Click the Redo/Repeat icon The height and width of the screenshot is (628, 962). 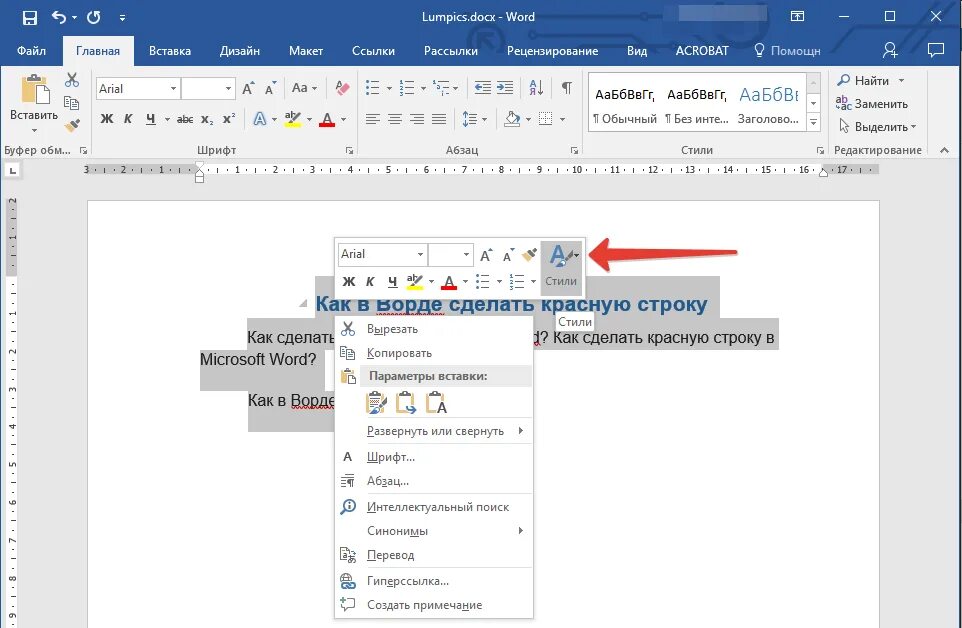click(x=94, y=17)
